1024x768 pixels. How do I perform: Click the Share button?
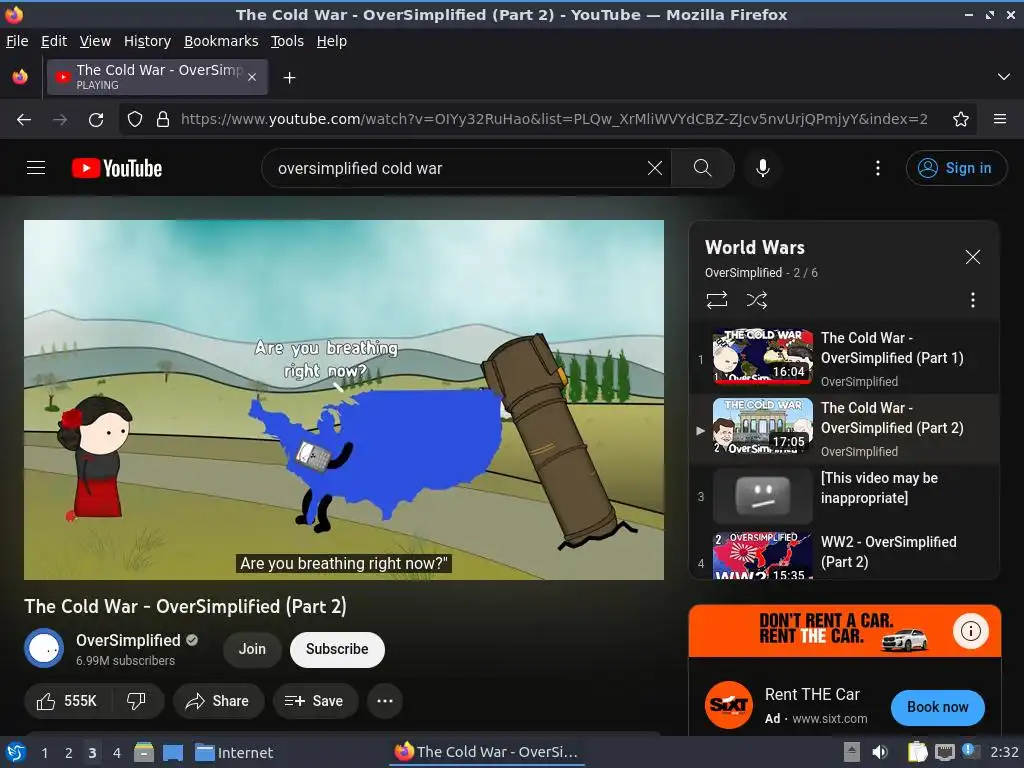(x=218, y=701)
